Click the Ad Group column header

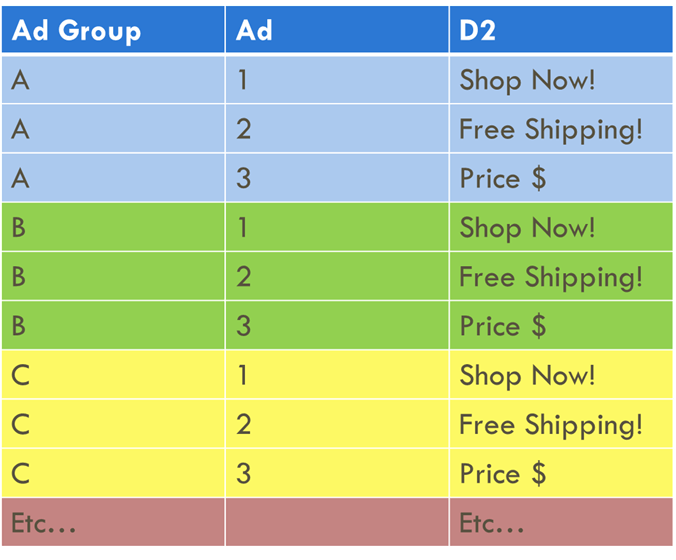pyautogui.click(x=76, y=30)
